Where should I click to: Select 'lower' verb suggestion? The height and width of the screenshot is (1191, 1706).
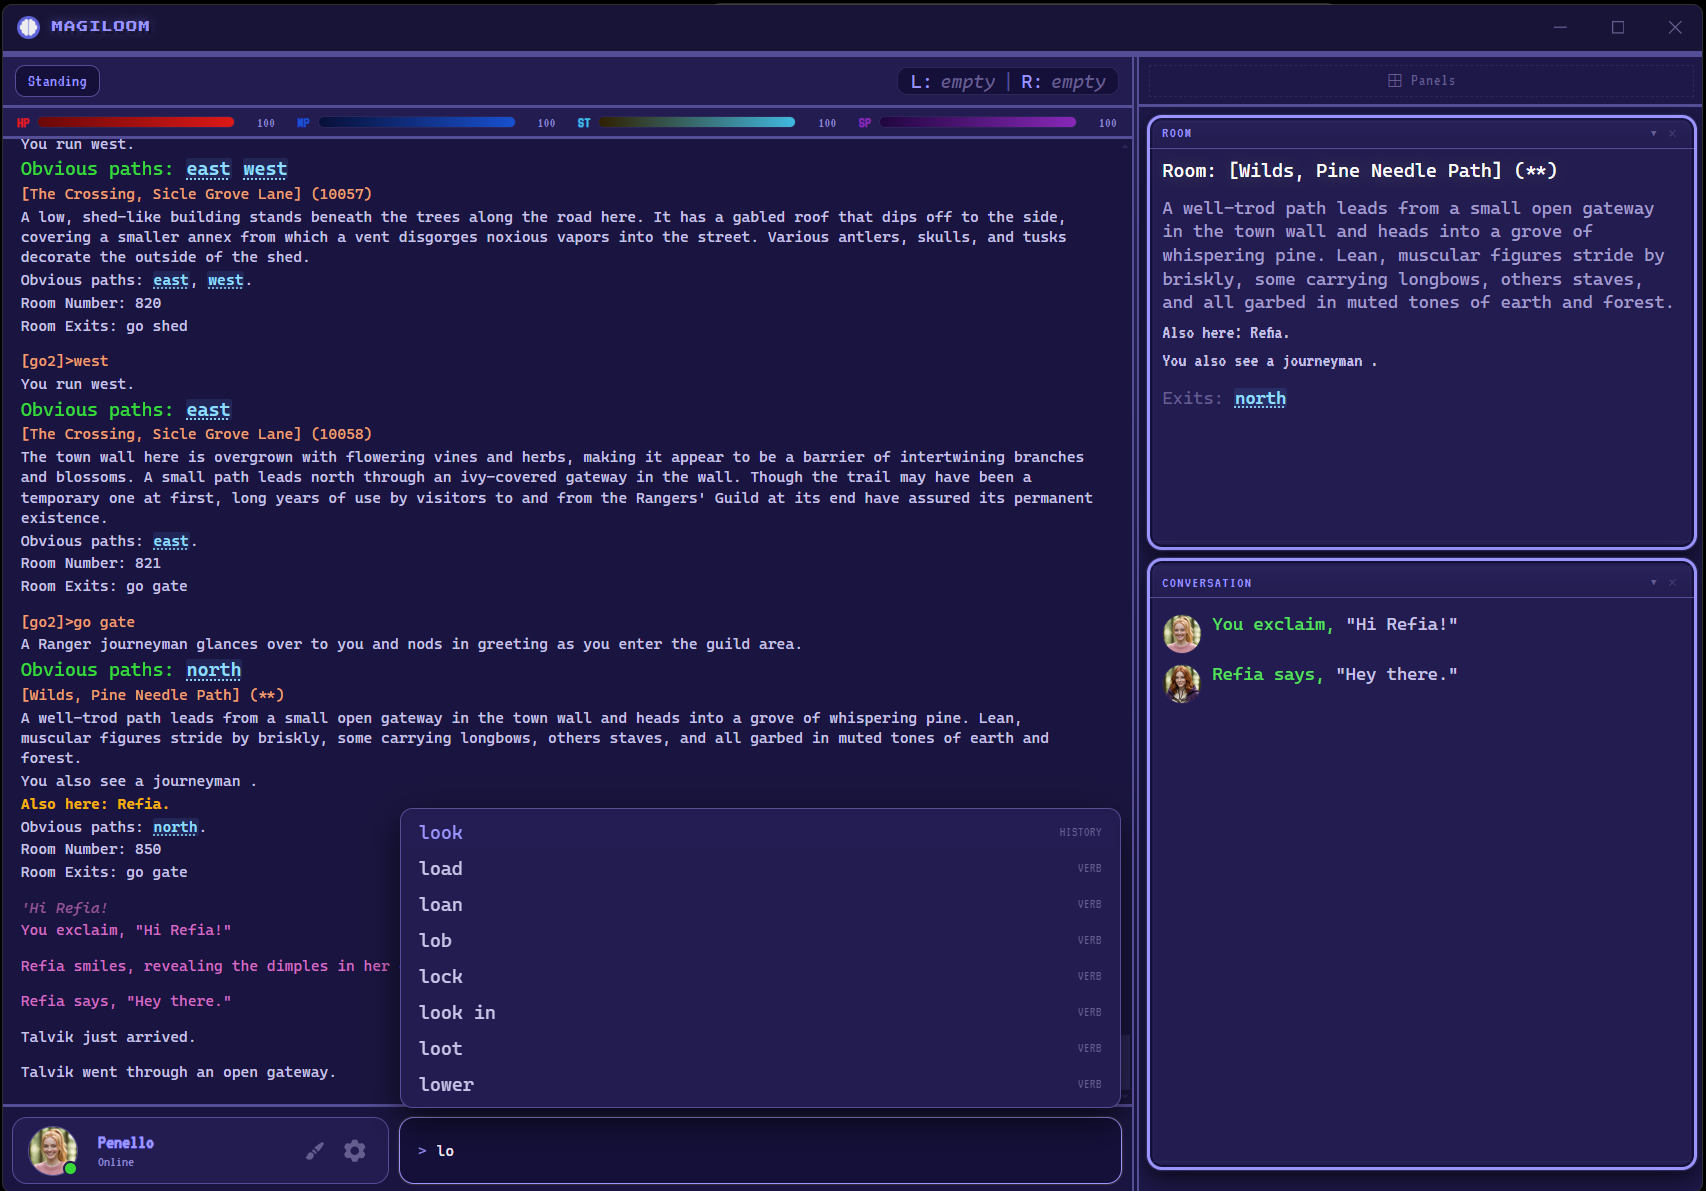tap(760, 1084)
